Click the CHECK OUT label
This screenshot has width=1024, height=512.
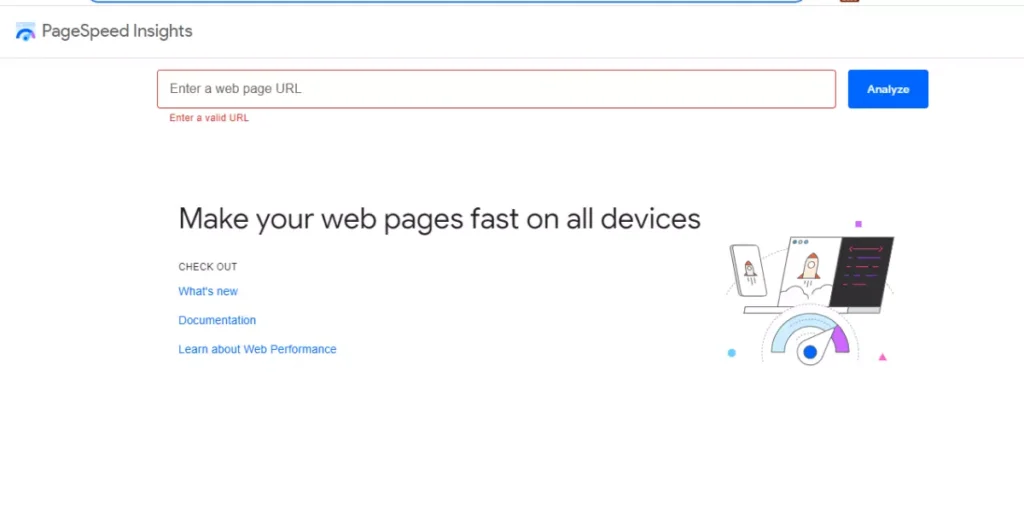pyautogui.click(x=208, y=267)
